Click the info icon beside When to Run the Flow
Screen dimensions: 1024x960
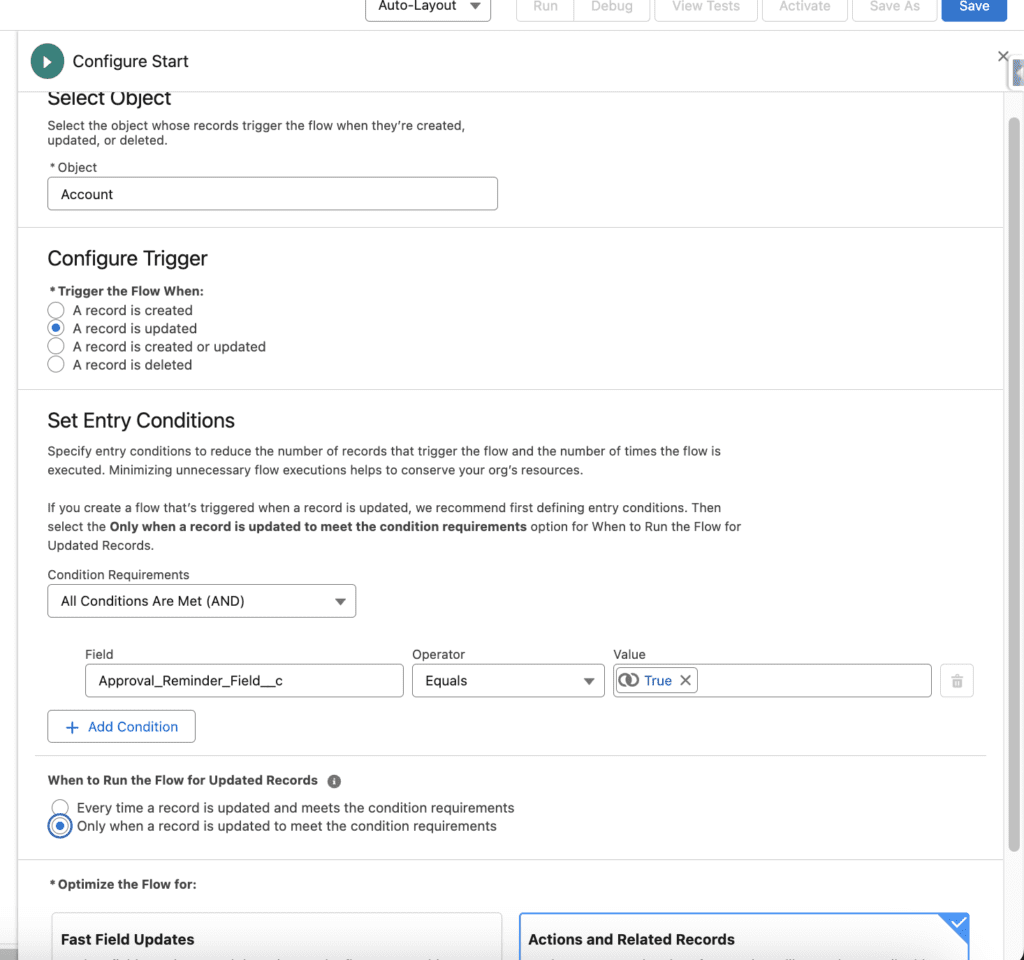coord(334,781)
